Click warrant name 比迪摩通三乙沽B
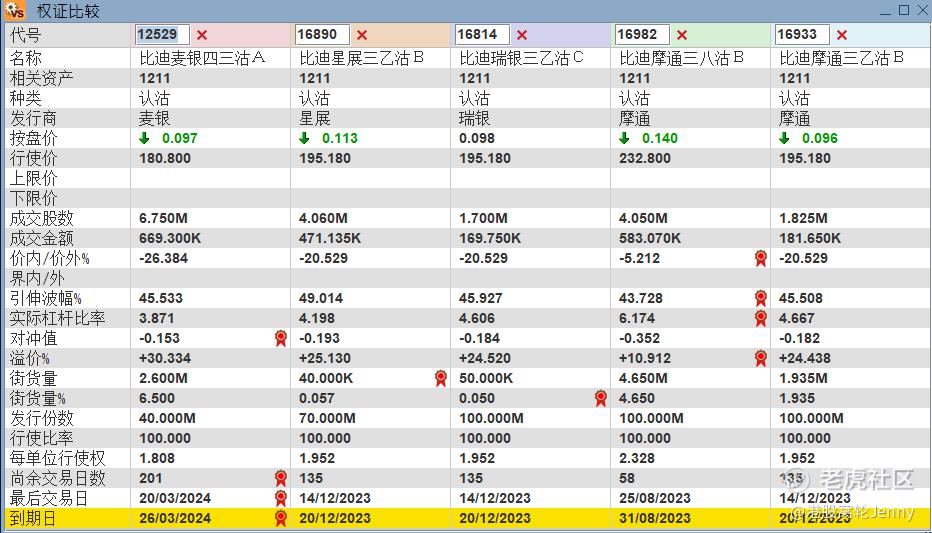932x533 pixels. 841,58
